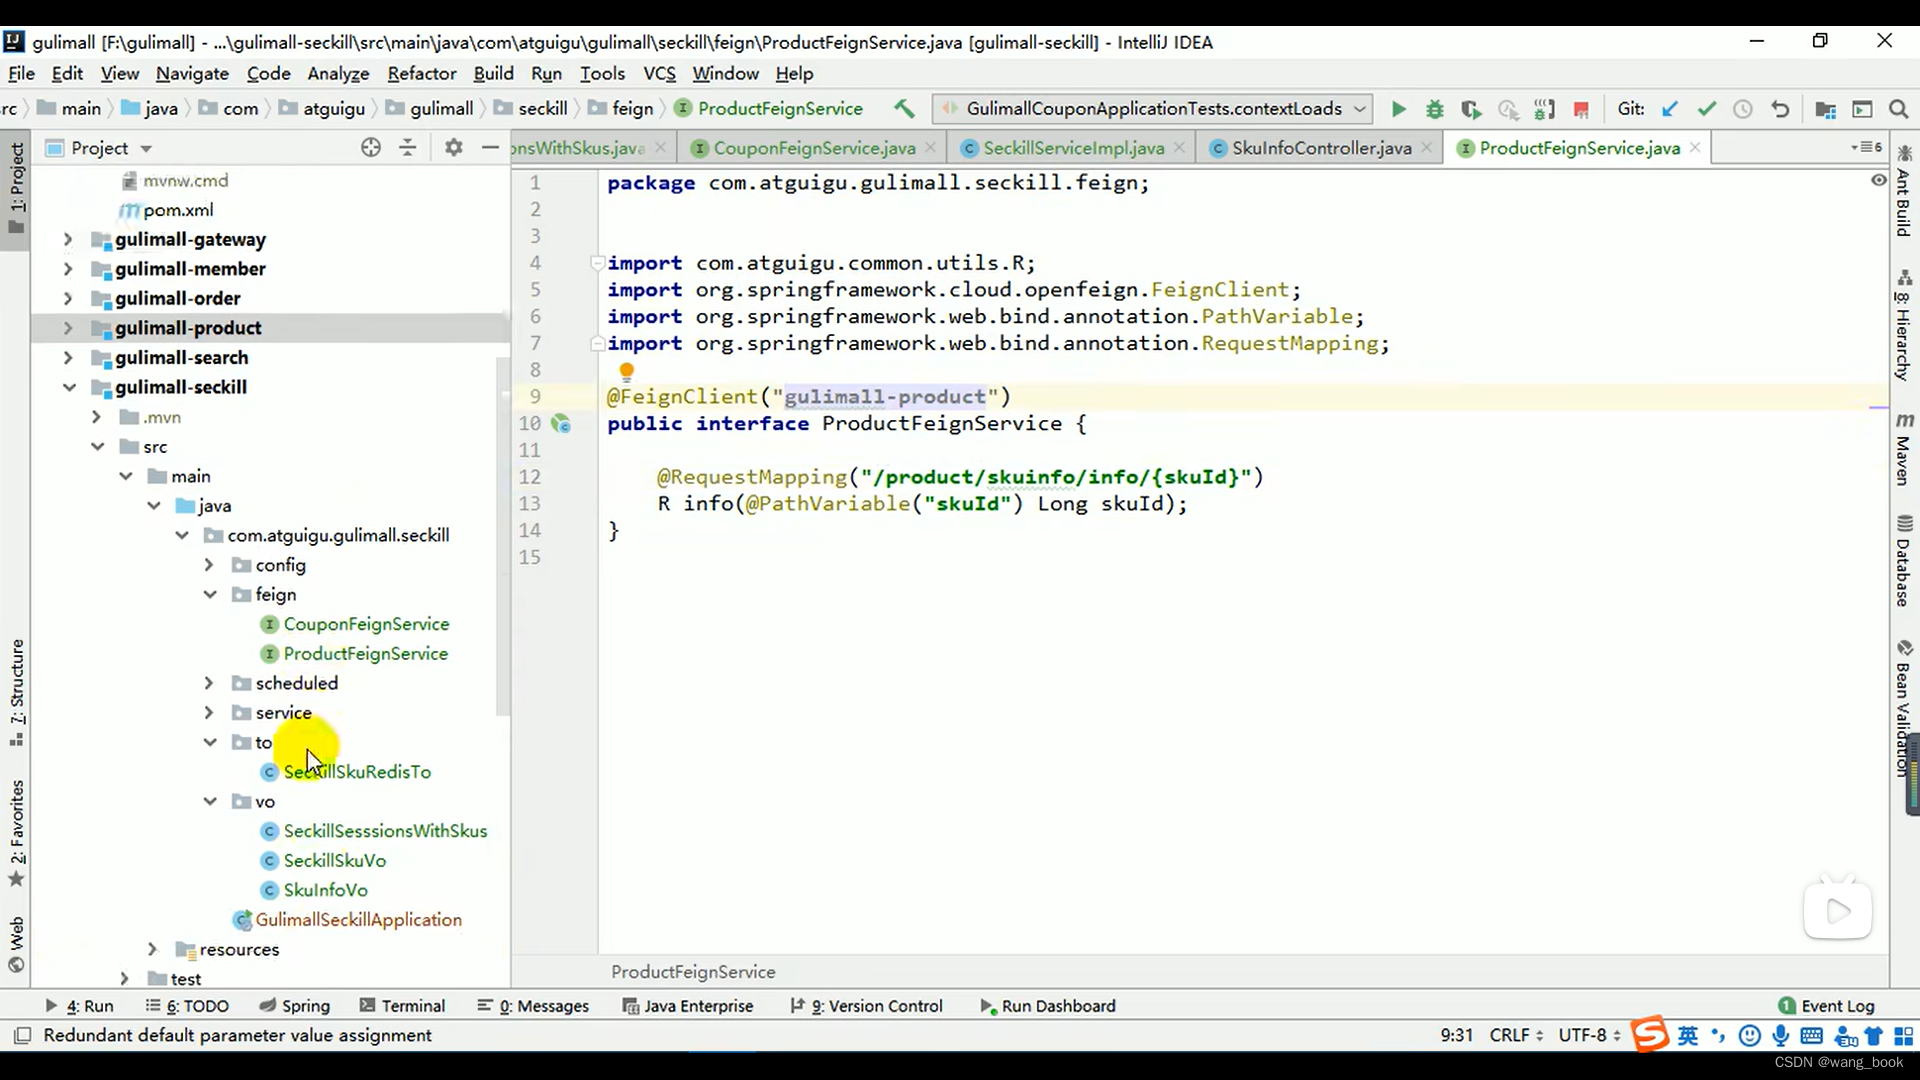Click Git Update Project arrow icon
The width and height of the screenshot is (1920, 1080).
click(x=1669, y=109)
